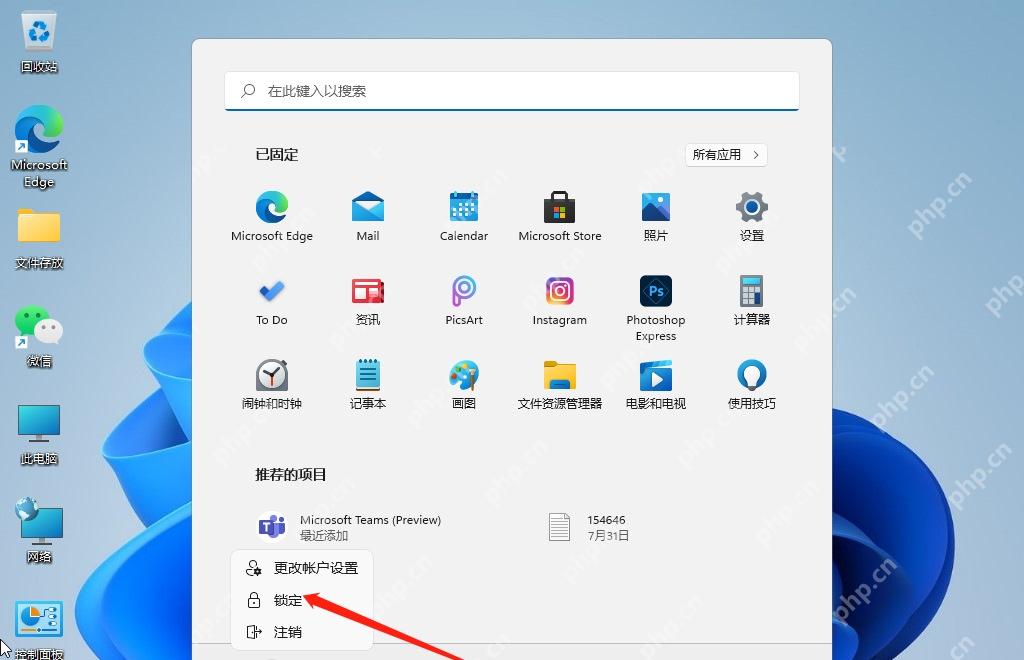Viewport: 1024px width, 660px height.
Task: Launch Photoshop Express
Action: (x=656, y=308)
